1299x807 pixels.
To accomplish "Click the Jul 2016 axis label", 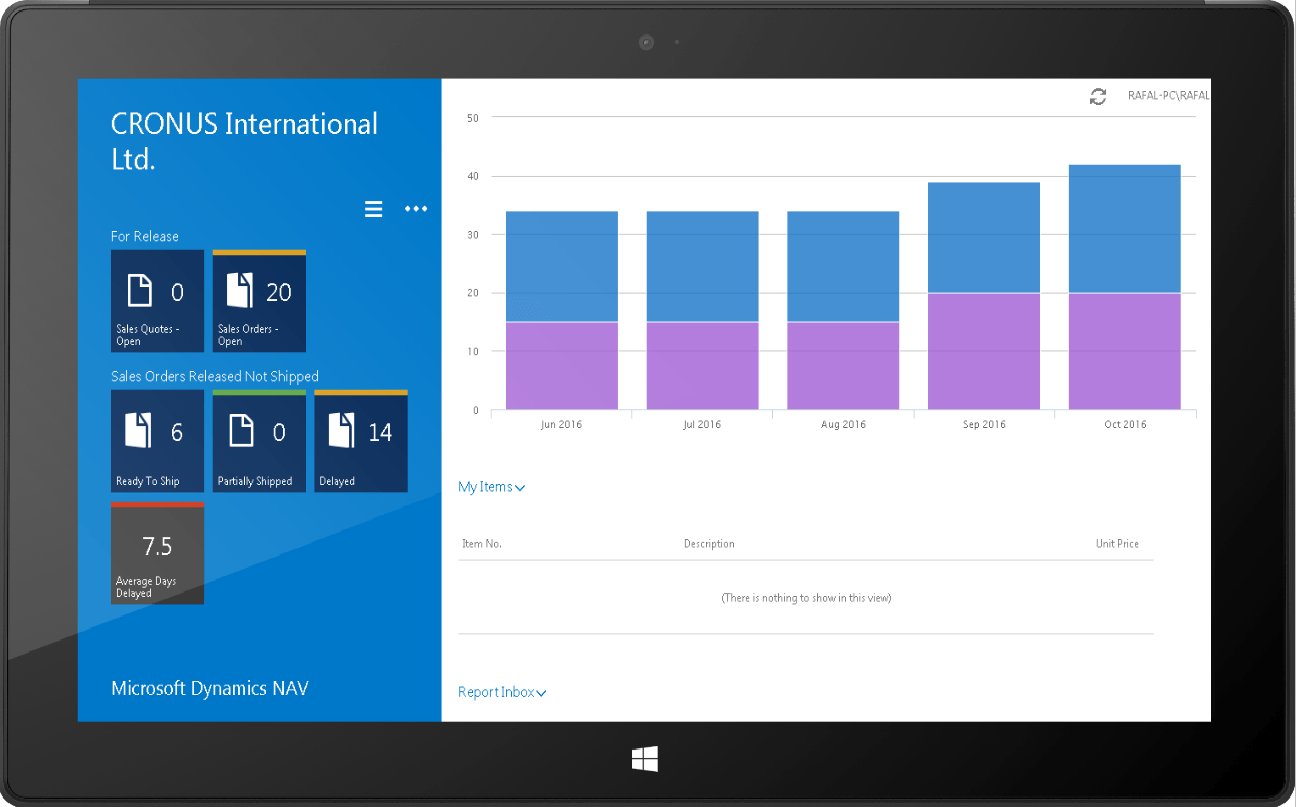I will click(702, 424).
